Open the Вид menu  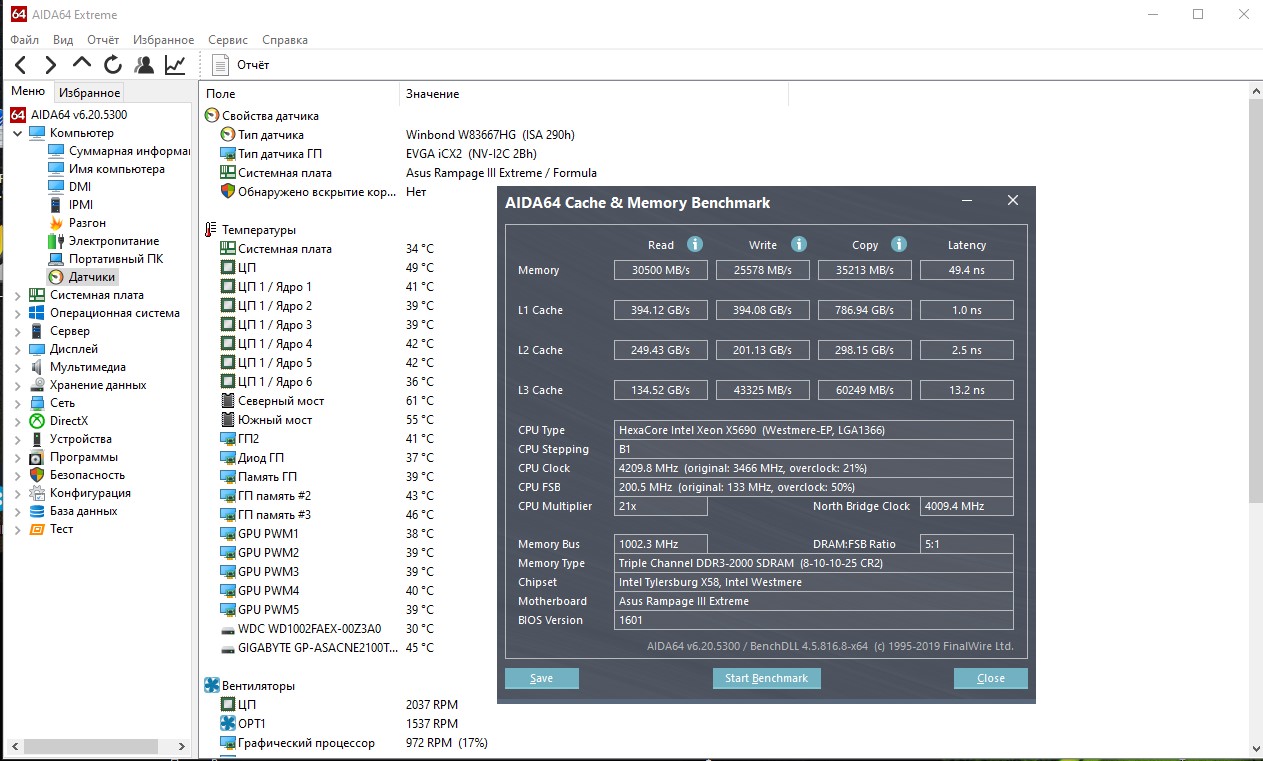pos(63,40)
